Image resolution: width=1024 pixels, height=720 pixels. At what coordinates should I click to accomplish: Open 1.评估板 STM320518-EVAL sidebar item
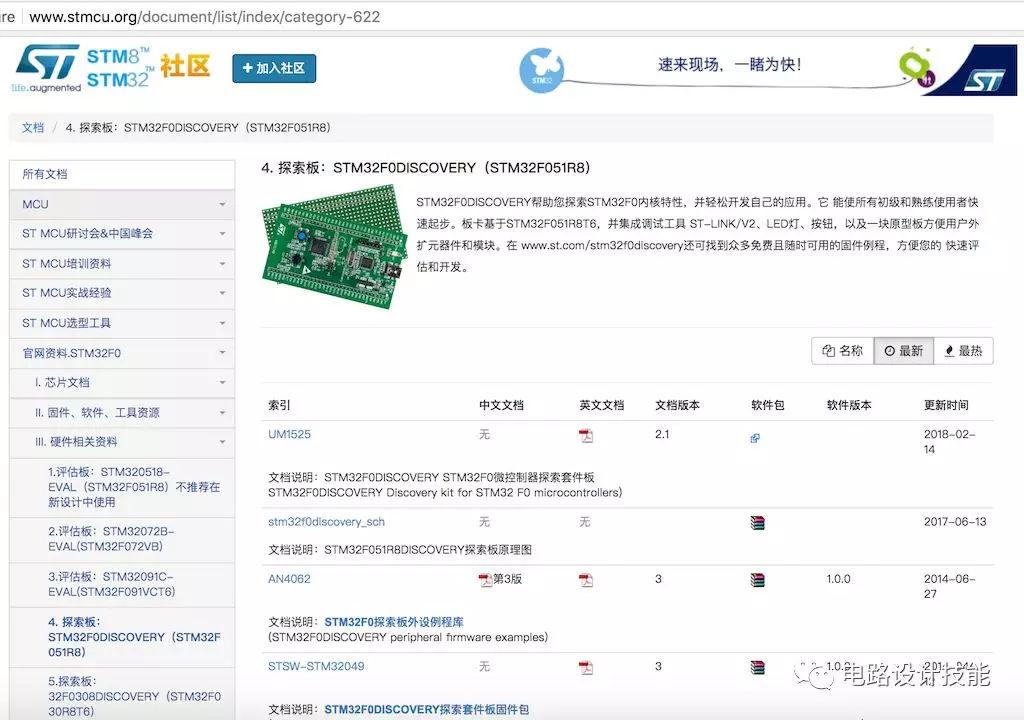tap(122, 487)
